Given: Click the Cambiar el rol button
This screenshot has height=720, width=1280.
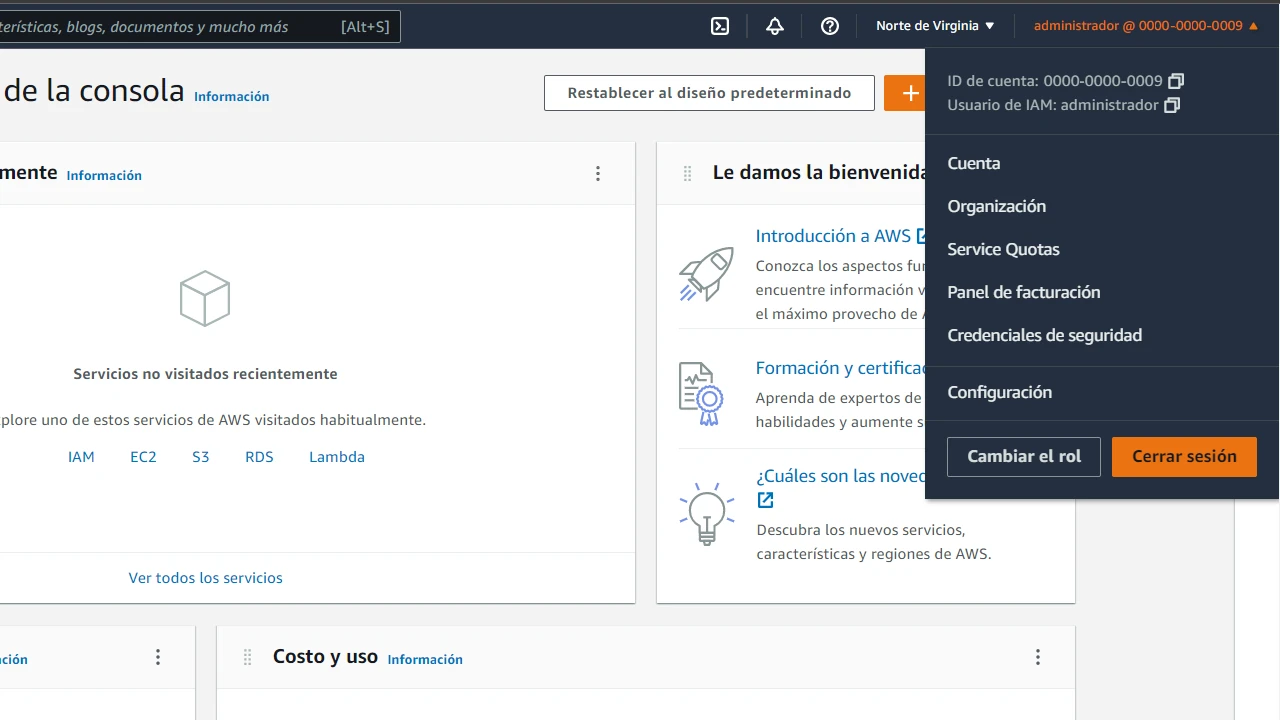Looking at the screenshot, I should (1024, 456).
